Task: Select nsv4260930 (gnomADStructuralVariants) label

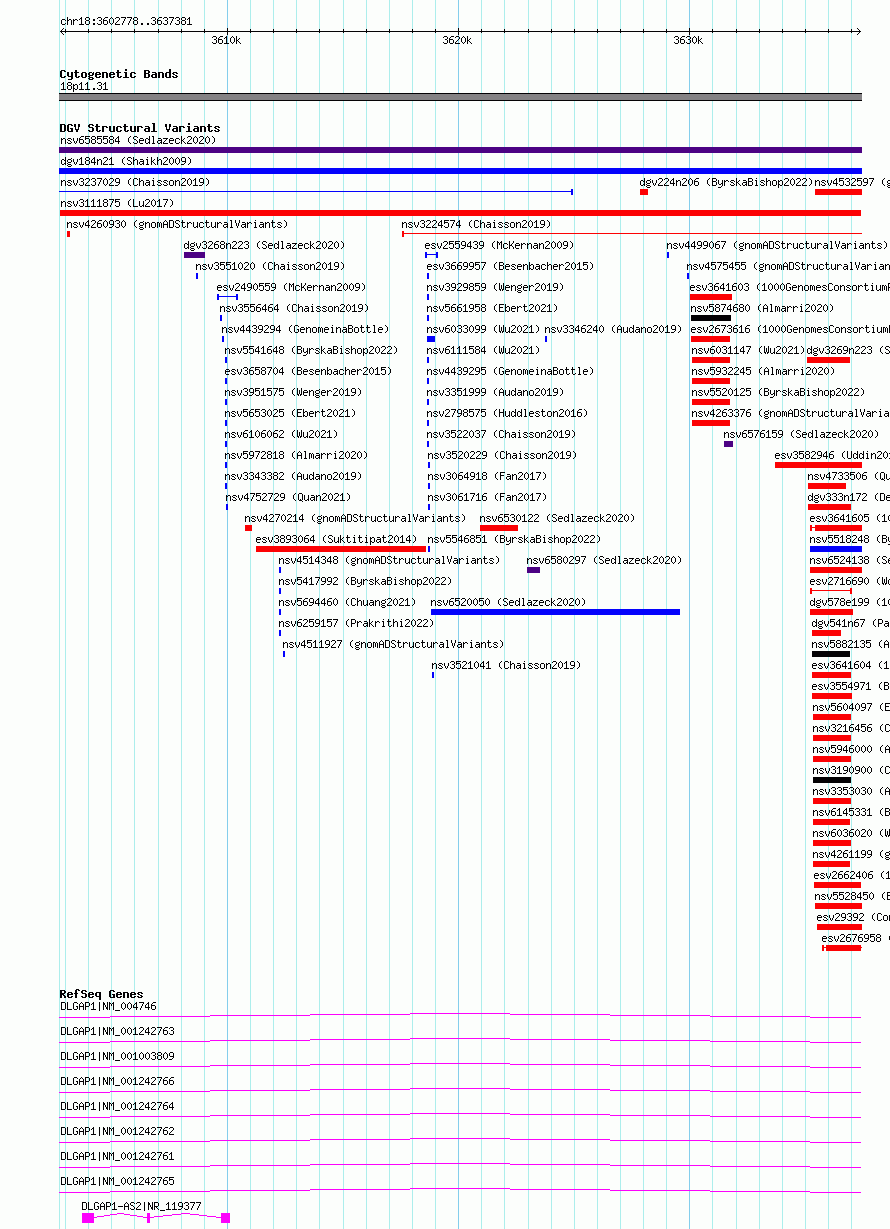Action: coord(177,224)
